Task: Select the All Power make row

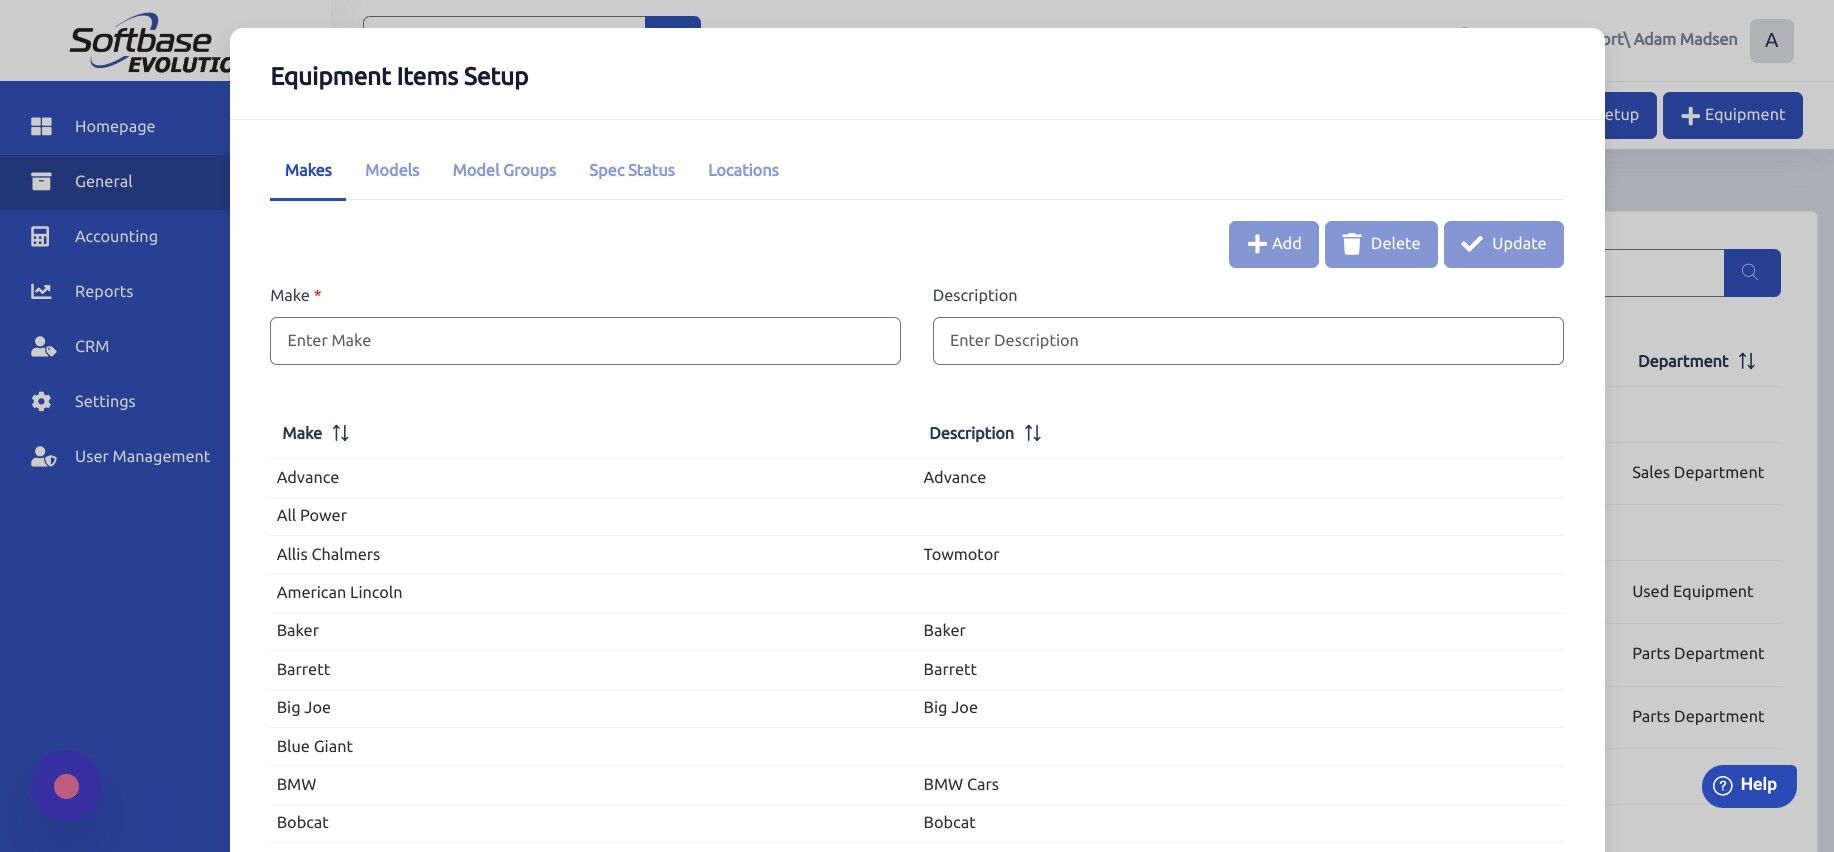Action: click(x=917, y=516)
